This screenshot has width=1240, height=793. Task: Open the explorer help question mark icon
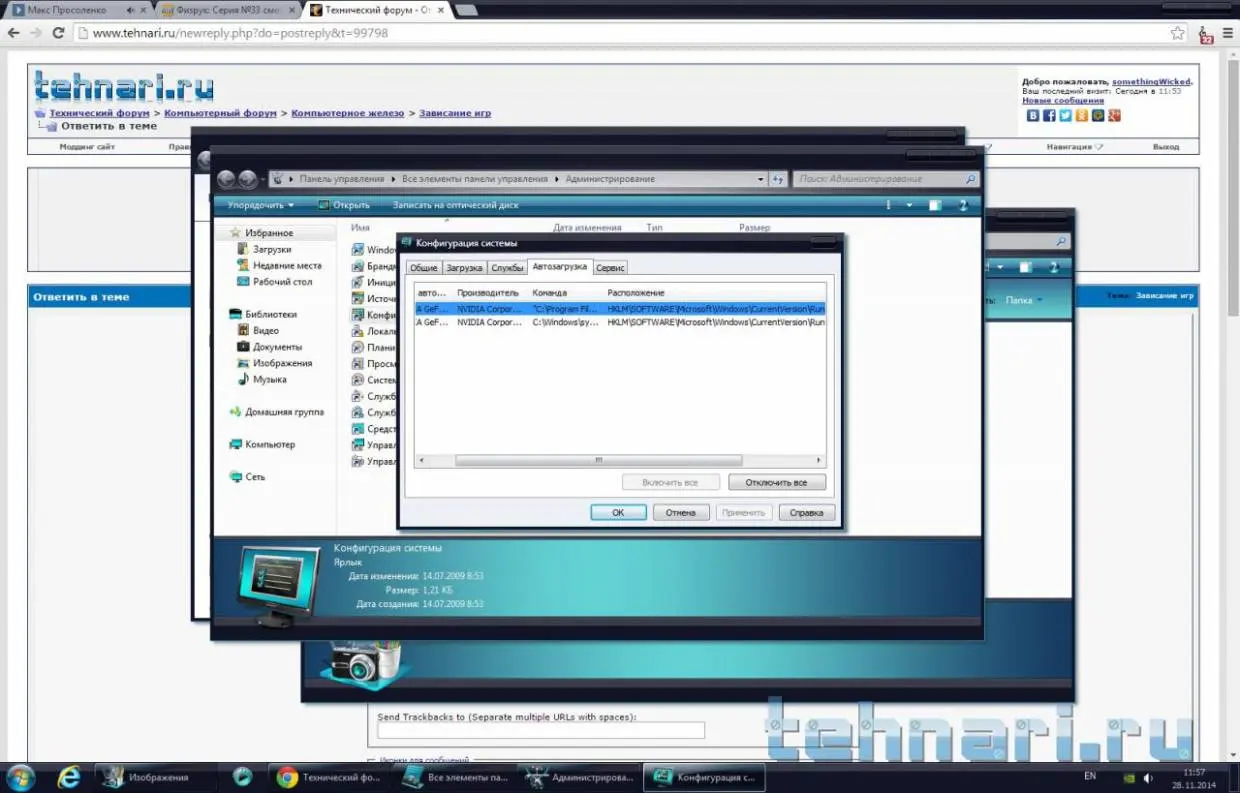(x=963, y=205)
